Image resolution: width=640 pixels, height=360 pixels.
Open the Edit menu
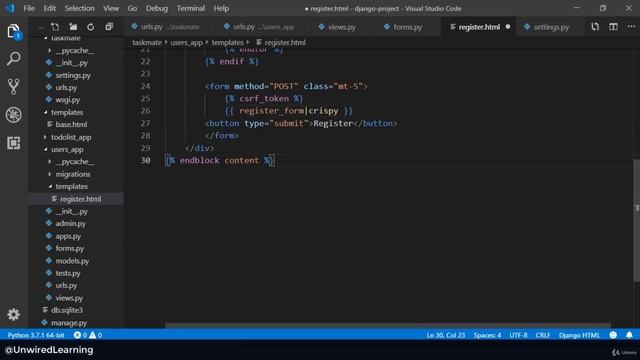click(49, 8)
